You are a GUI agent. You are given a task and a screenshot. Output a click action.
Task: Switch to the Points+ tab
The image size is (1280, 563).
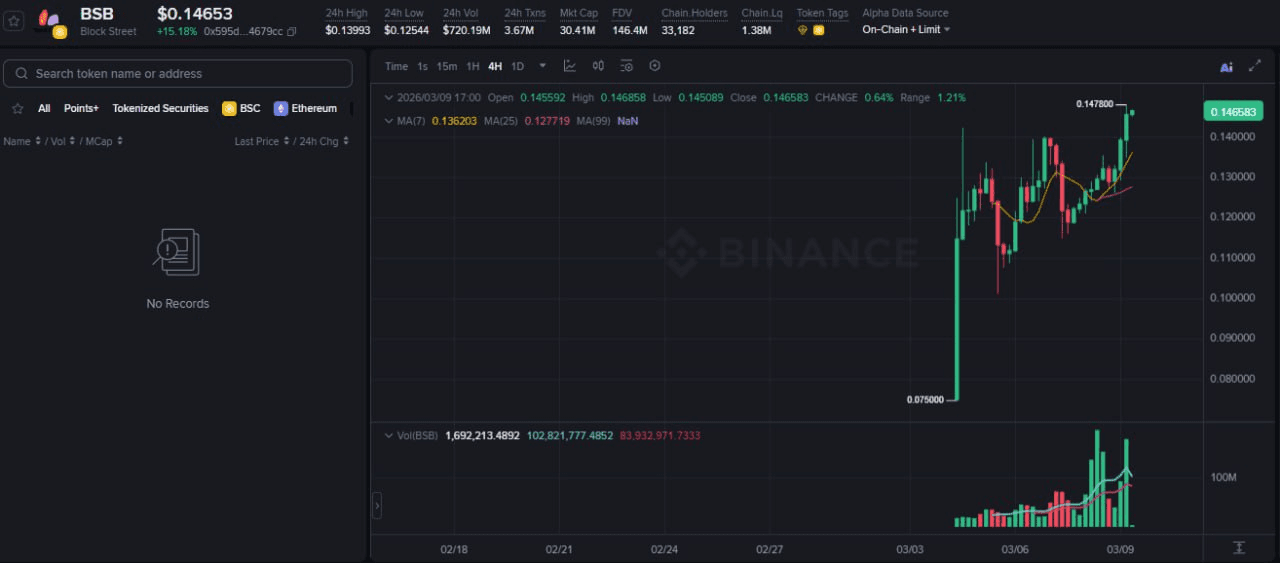click(81, 108)
